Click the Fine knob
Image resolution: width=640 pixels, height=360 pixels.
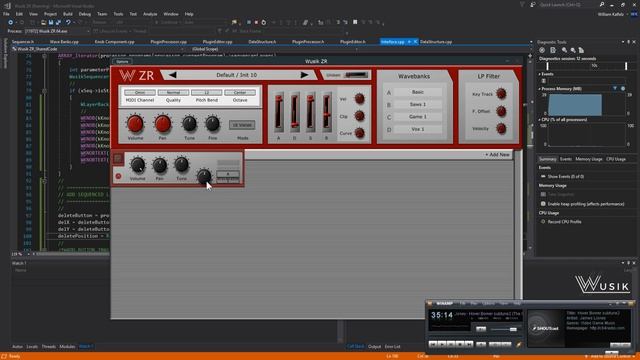[212, 124]
